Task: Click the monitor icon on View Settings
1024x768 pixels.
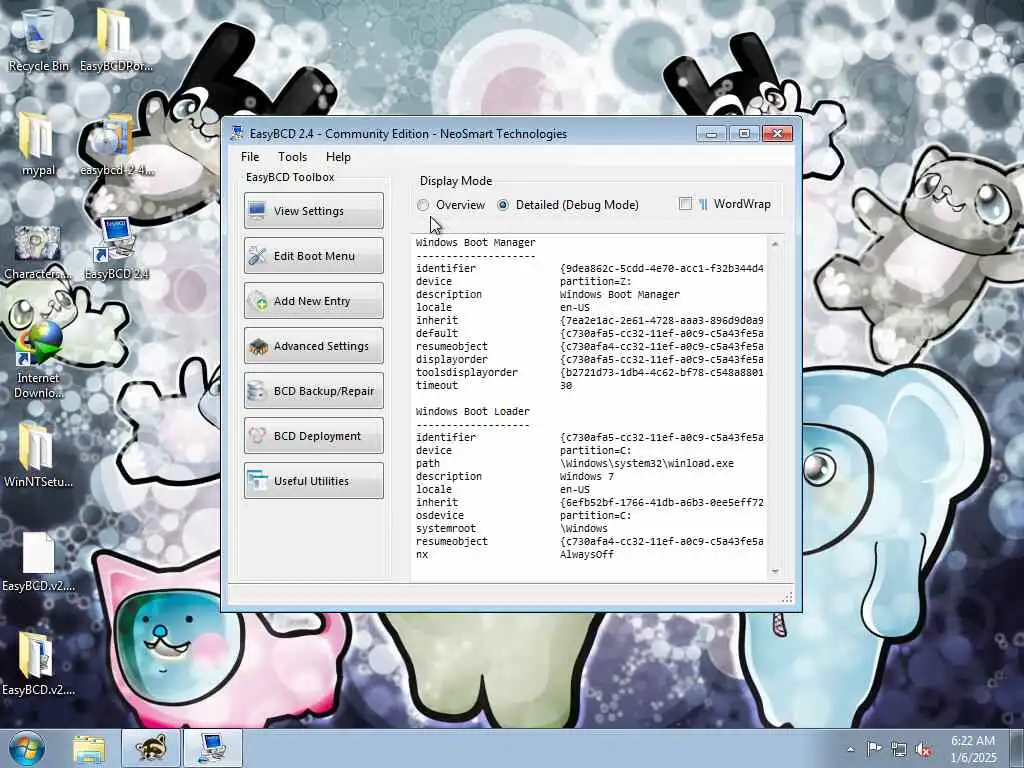Action: point(257,210)
